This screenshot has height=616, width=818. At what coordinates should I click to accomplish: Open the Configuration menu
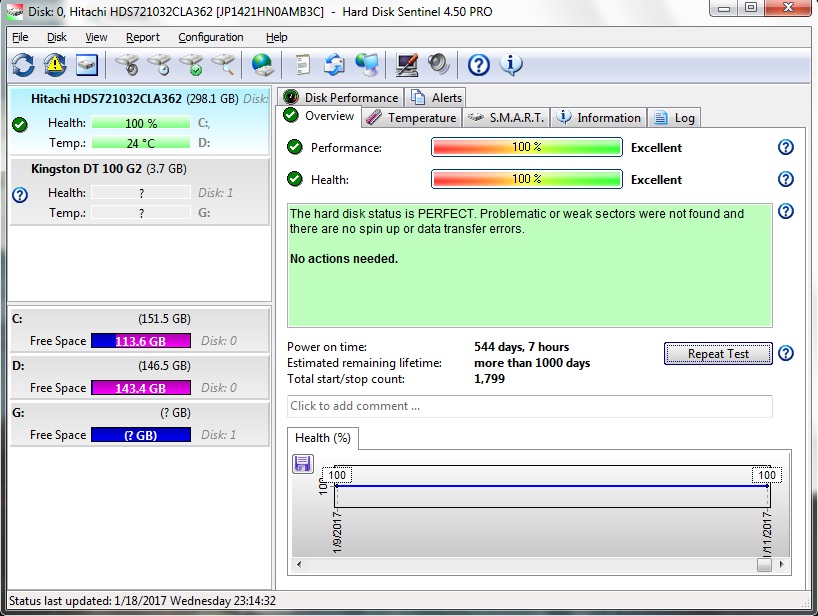(211, 37)
